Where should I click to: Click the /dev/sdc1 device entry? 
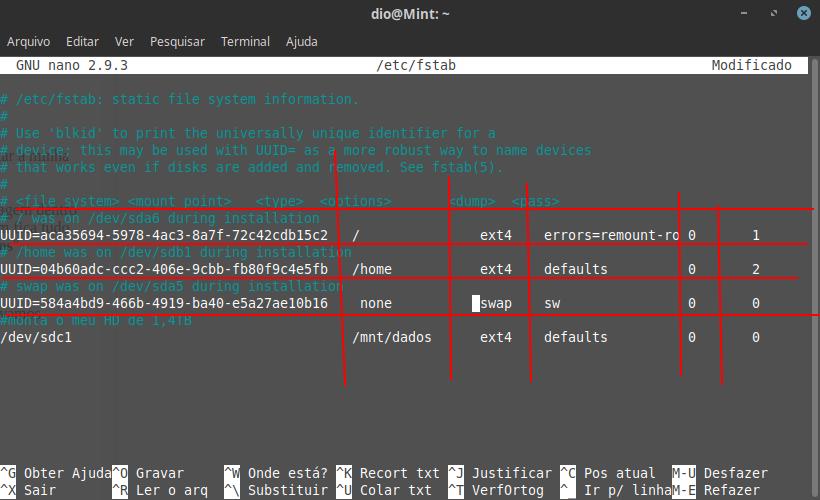36,337
